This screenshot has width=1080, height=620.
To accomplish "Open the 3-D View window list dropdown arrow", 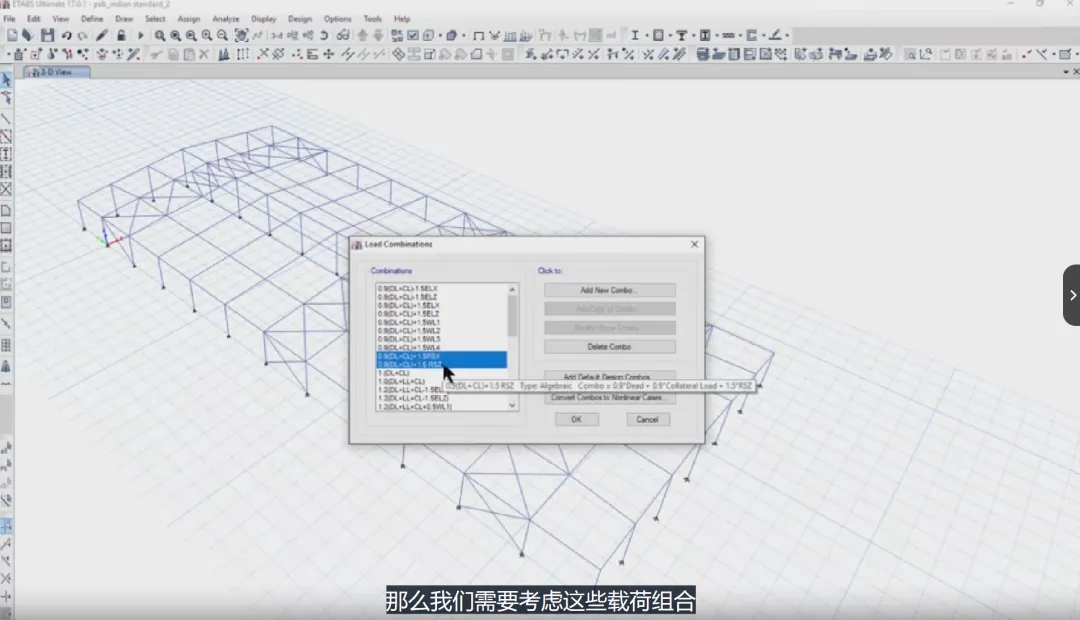I will [1066, 72].
